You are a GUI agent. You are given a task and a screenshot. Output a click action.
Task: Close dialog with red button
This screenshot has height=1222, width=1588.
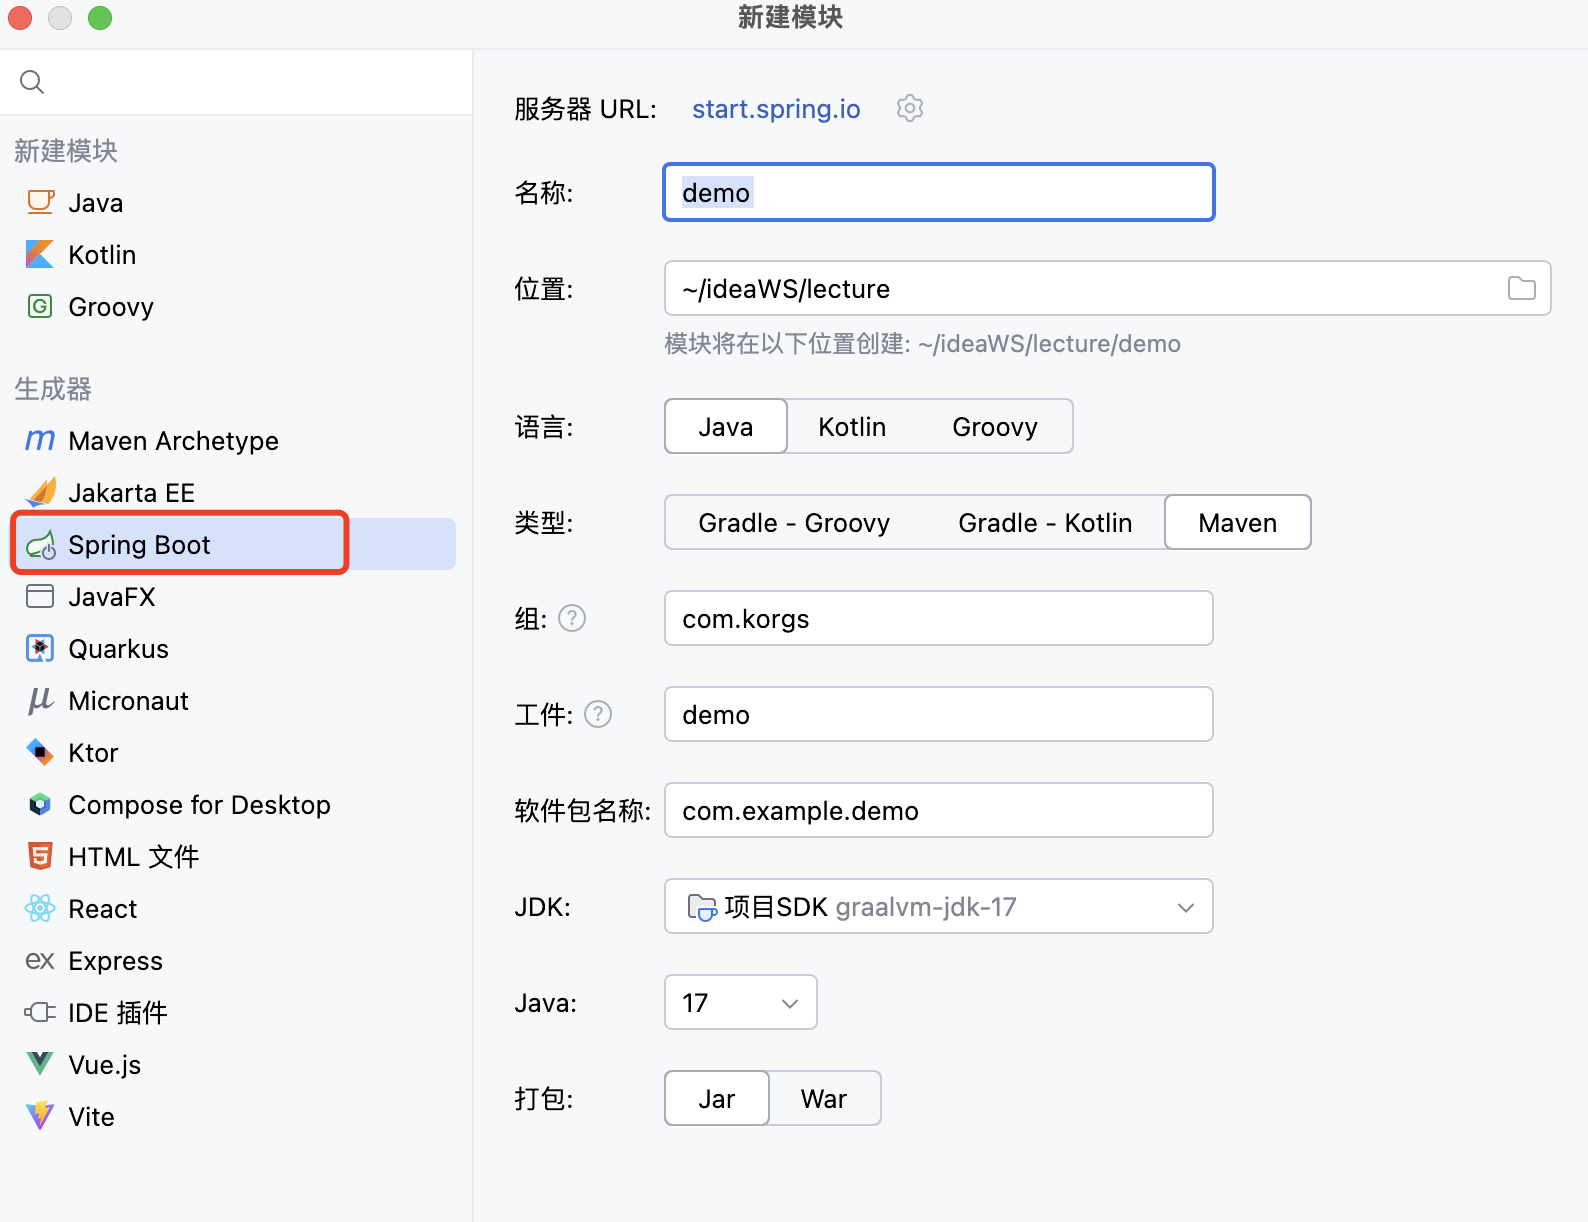20,18
